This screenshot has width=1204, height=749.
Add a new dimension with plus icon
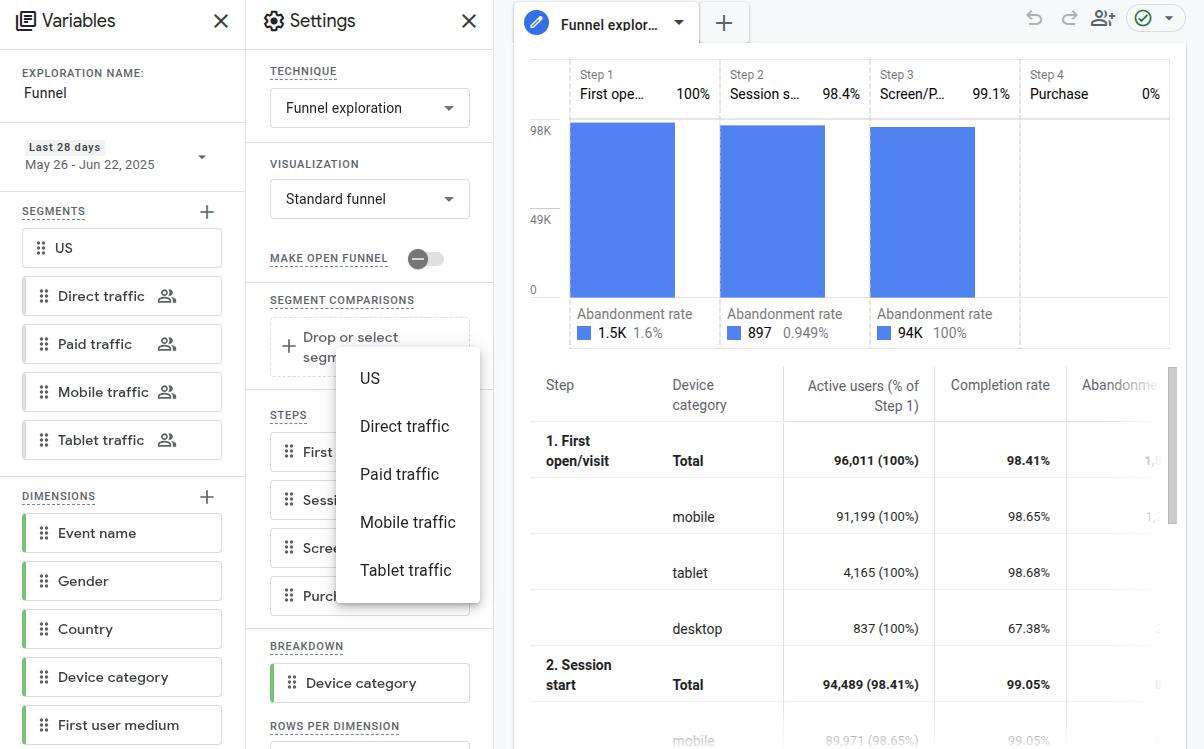click(207, 497)
